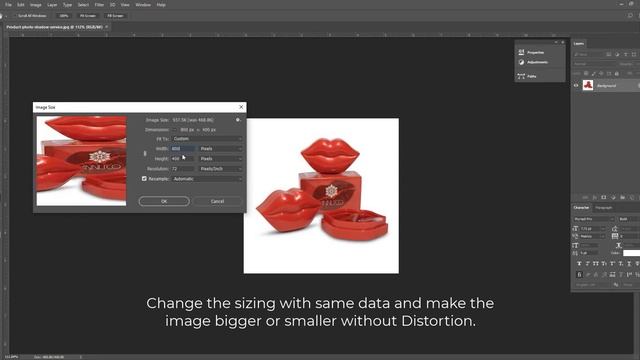Open the Width units dropdown
The height and width of the screenshot is (360, 640).
[220, 149]
